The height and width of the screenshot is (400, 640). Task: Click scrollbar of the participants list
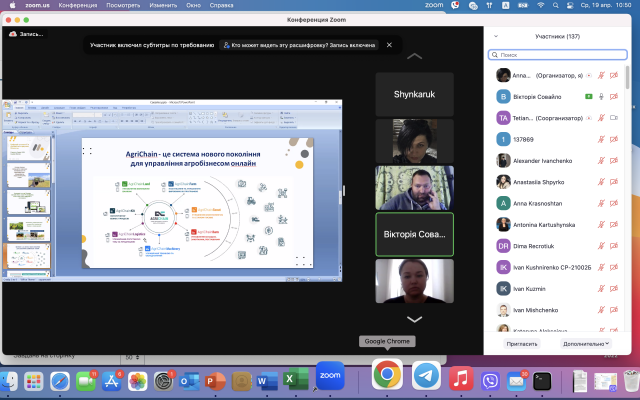[x=627, y=77]
